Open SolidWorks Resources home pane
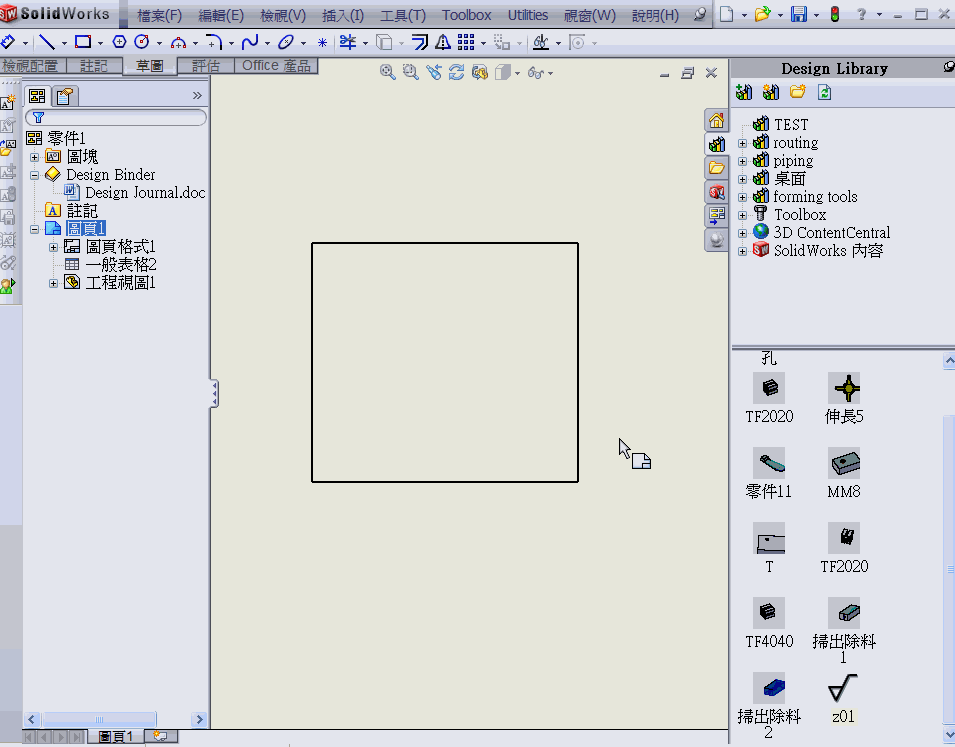 (x=716, y=121)
